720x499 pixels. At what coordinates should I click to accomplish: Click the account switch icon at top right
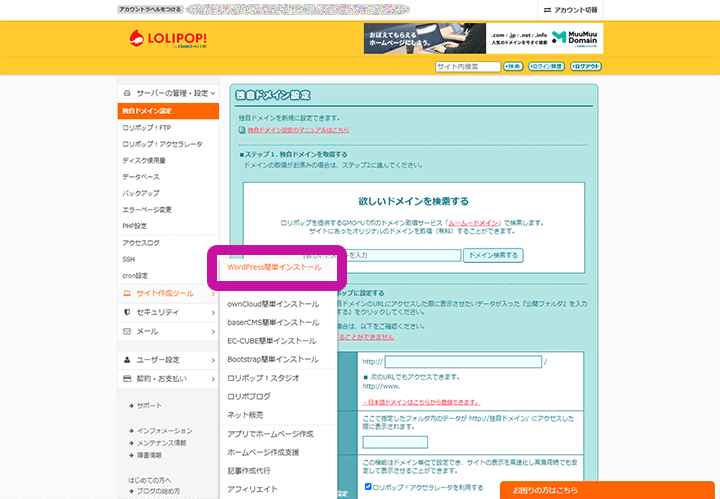pyautogui.click(x=547, y=9)
